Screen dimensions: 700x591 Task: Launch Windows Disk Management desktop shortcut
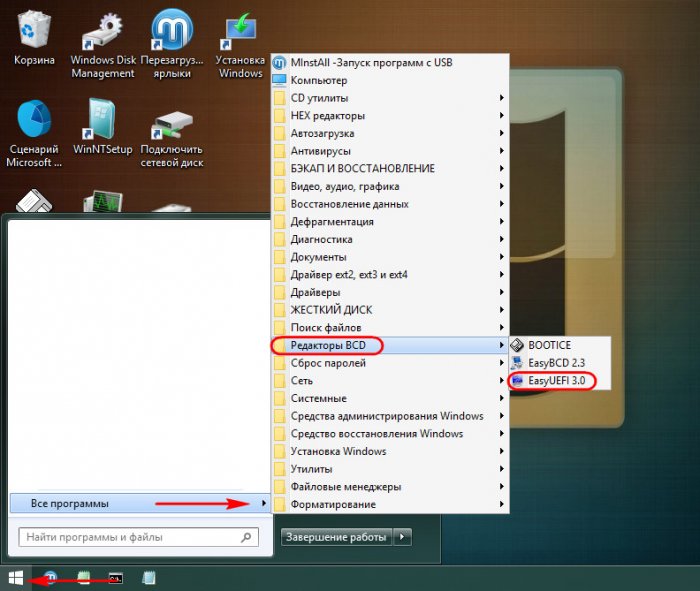click(103, 45)
